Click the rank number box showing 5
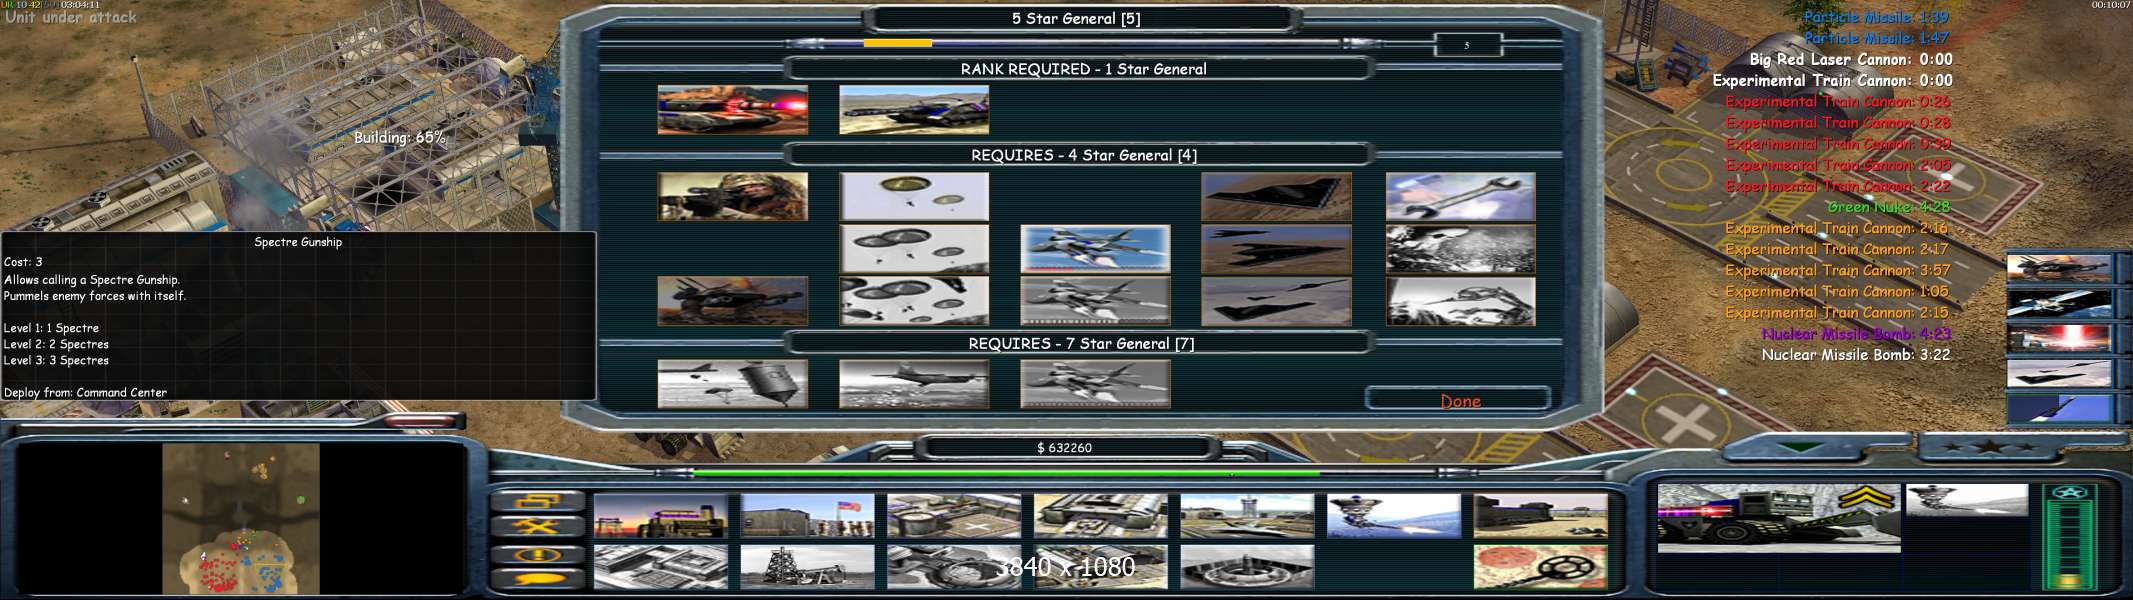The width and height of the screenshot is (2133, 600). pos(1467,45)
